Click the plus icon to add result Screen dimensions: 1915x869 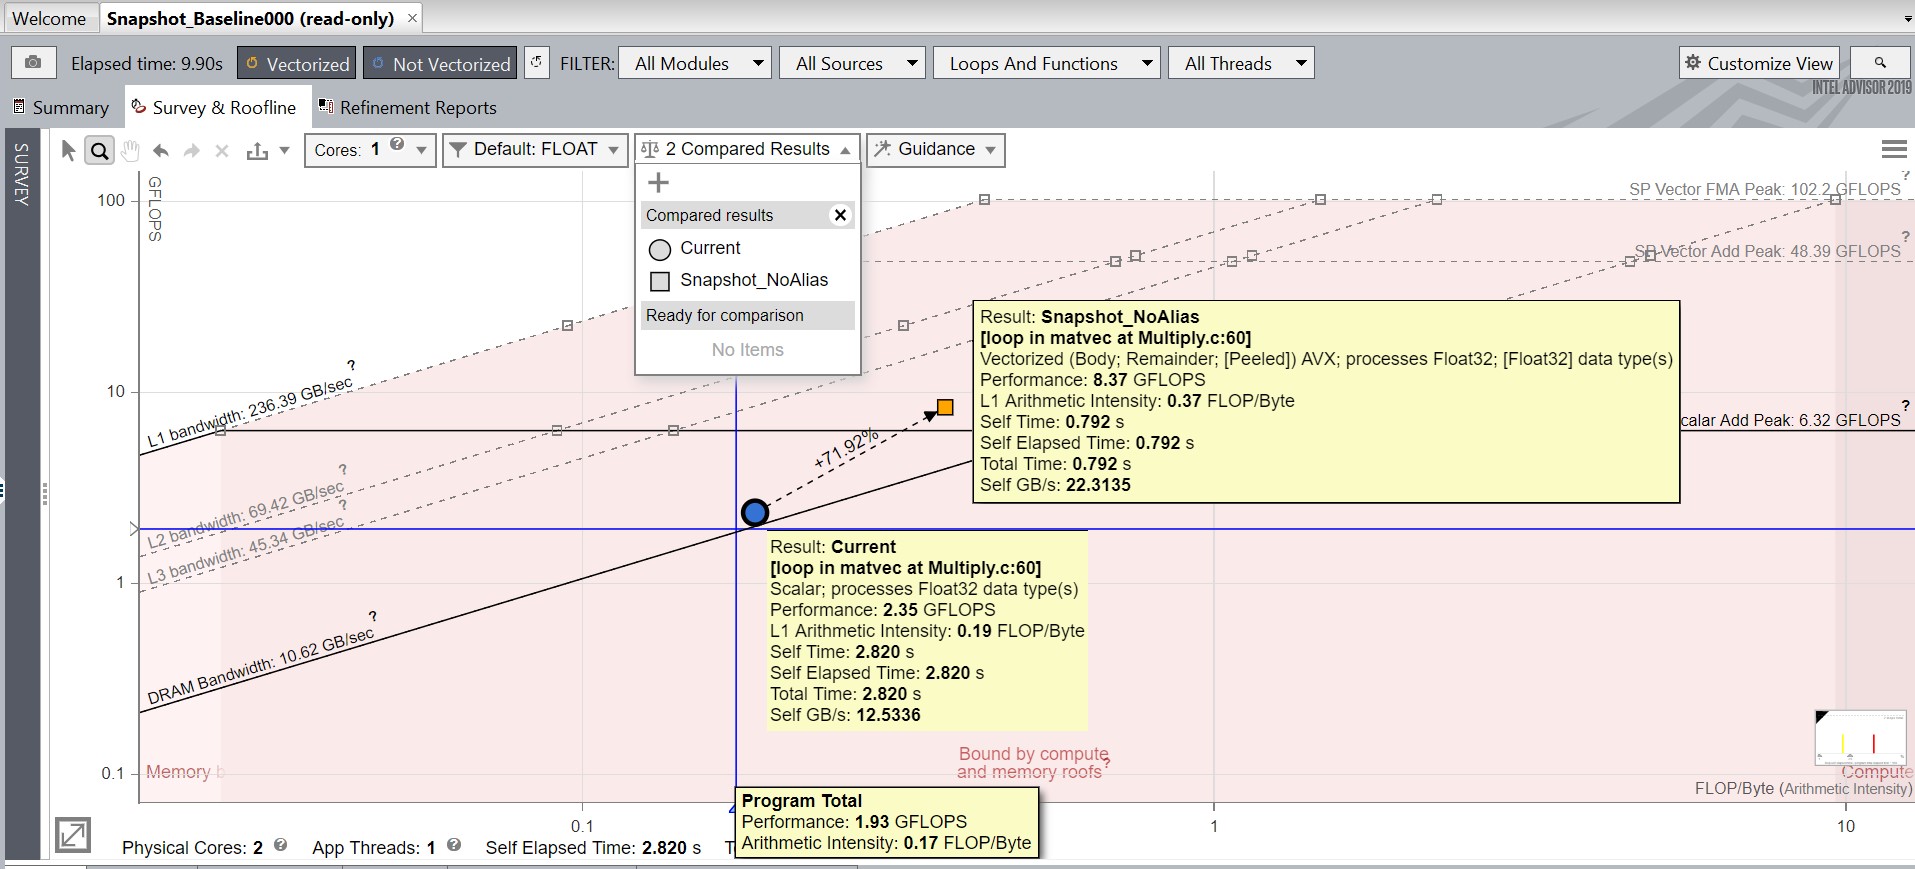pos(658,183)
